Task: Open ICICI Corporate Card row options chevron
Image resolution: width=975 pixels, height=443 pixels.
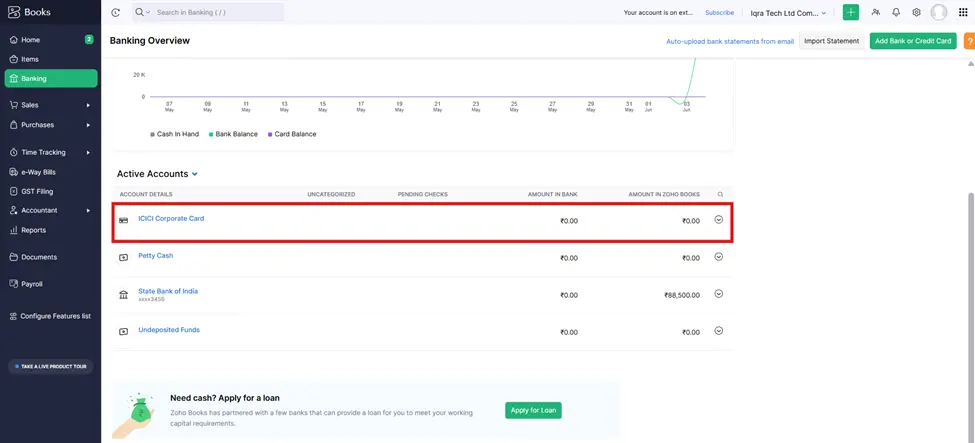Action: (x=719, y=220)
